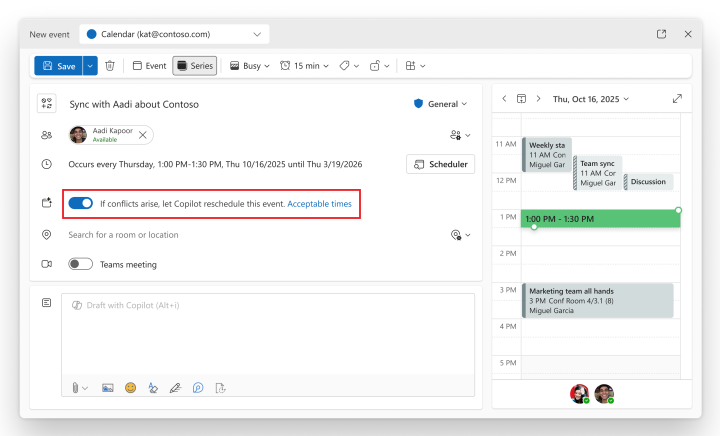Remove attendee Aadi Kapoor
Viewport: 720px width, 436px height.
[143, 135]
